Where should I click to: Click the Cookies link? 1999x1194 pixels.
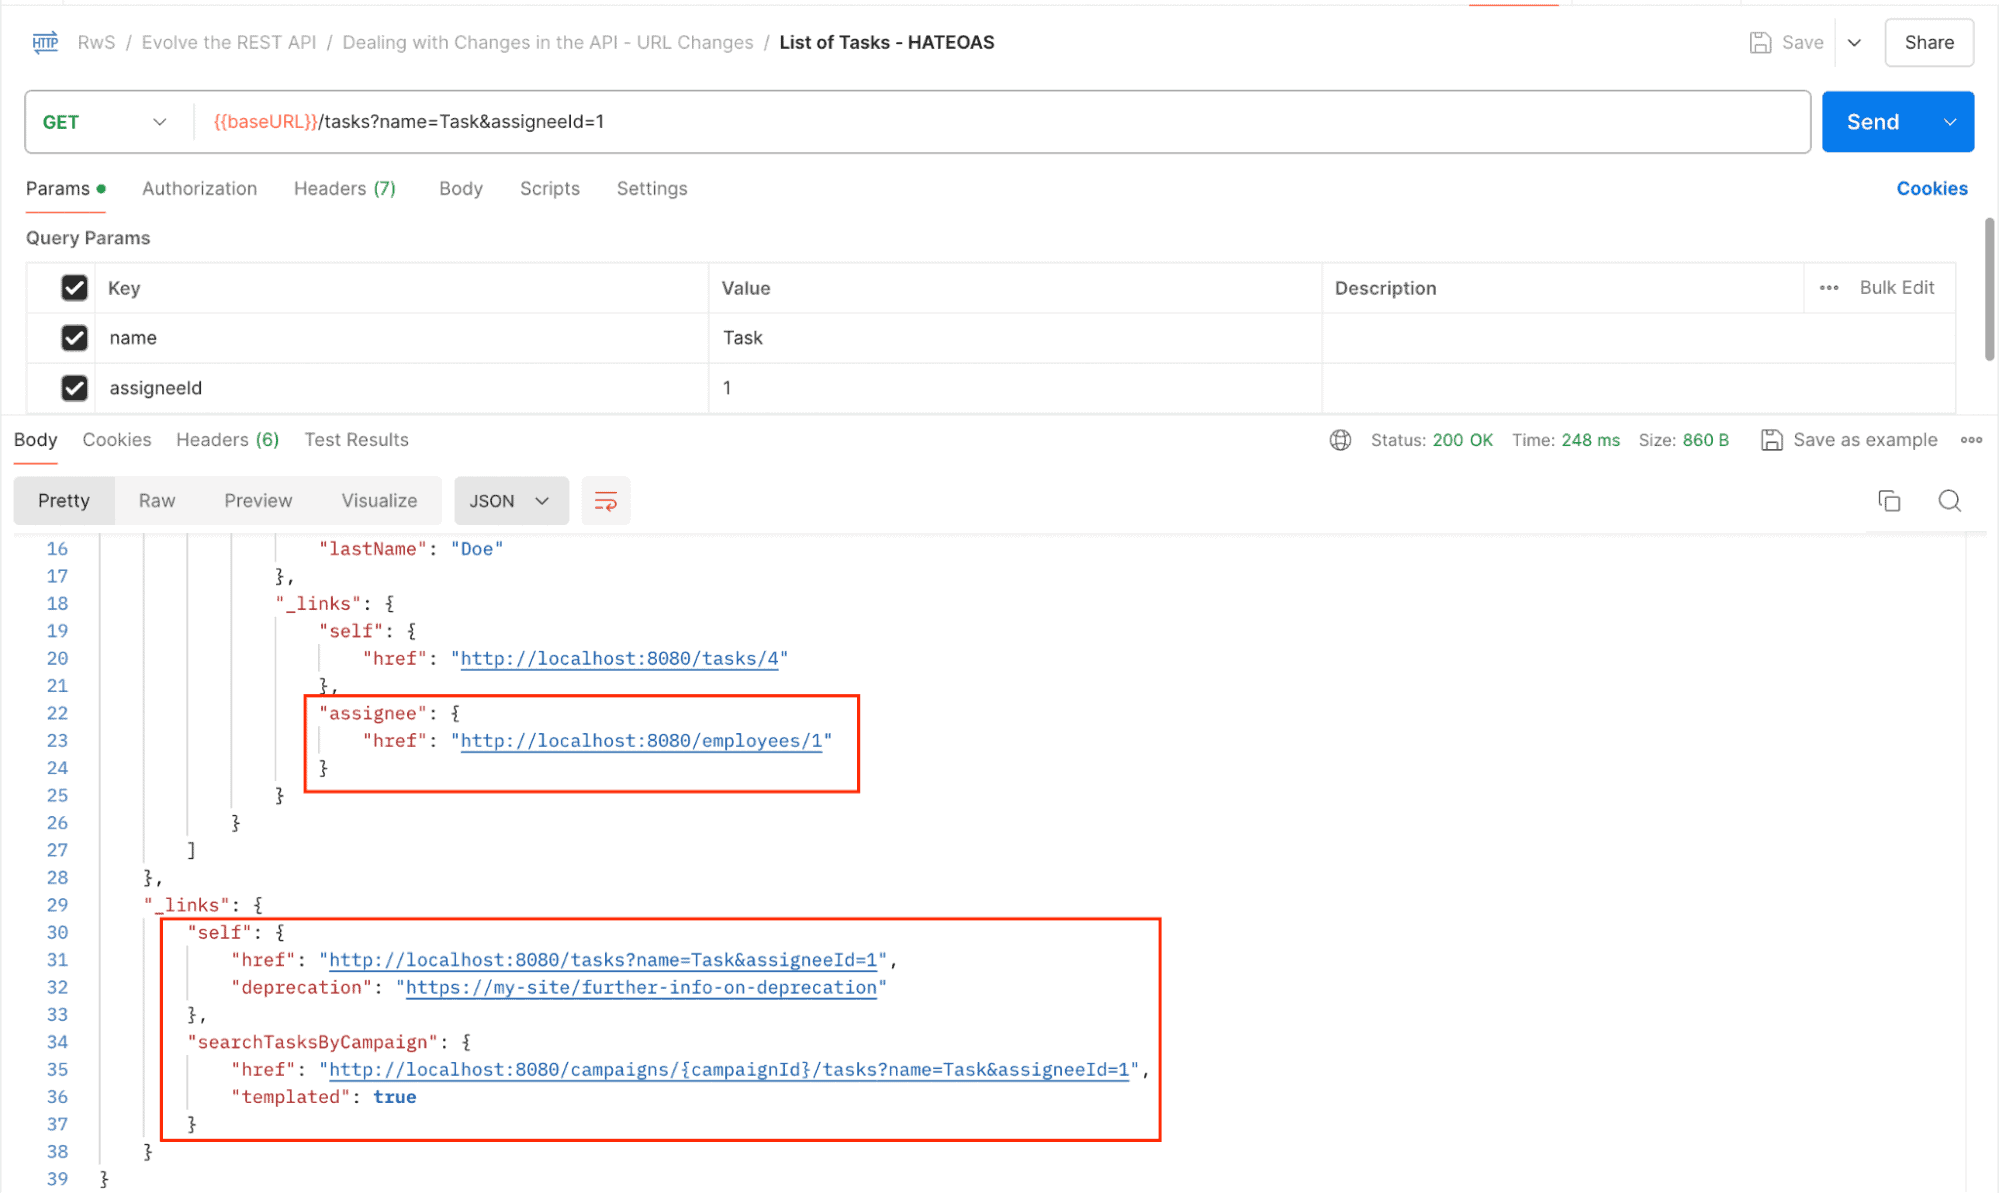pyautogui.click(x=1931, y=189)
